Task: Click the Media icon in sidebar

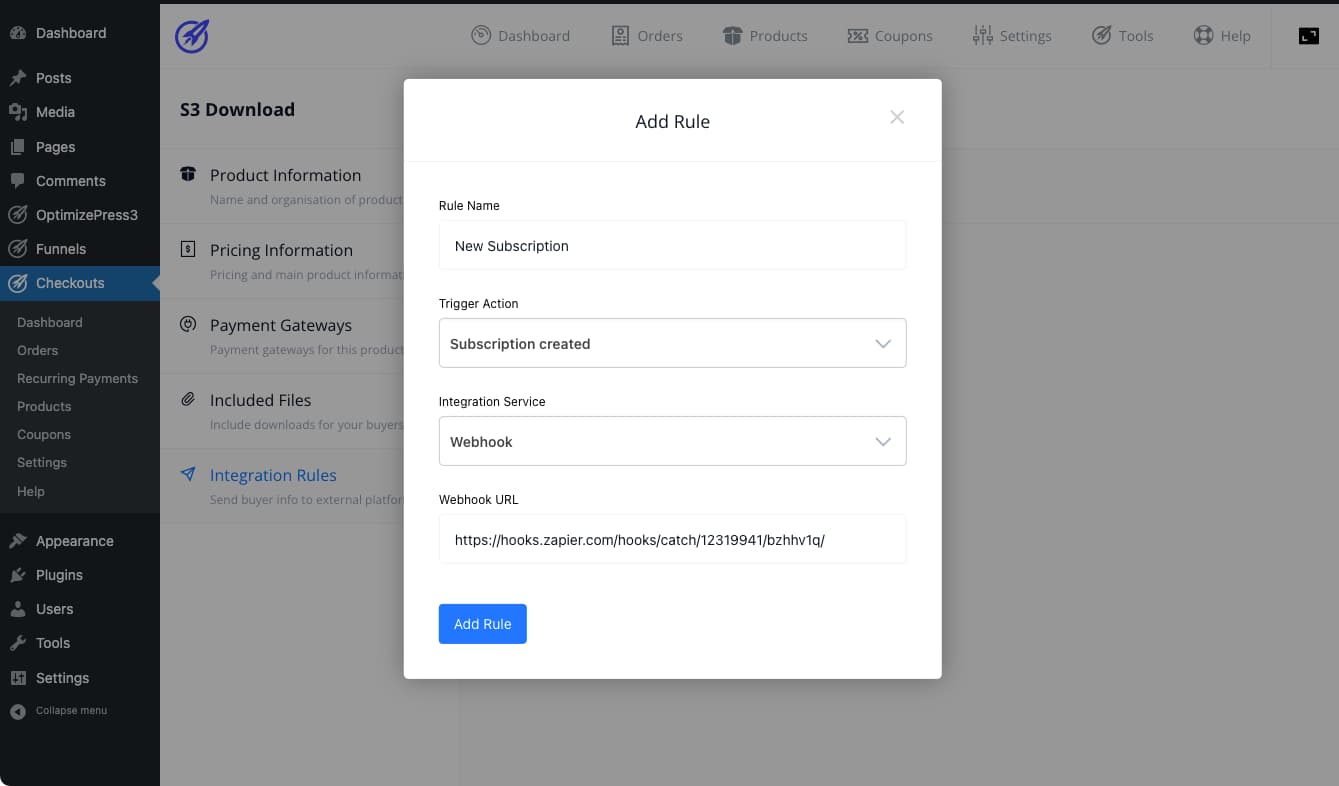Action: point(18,112)
